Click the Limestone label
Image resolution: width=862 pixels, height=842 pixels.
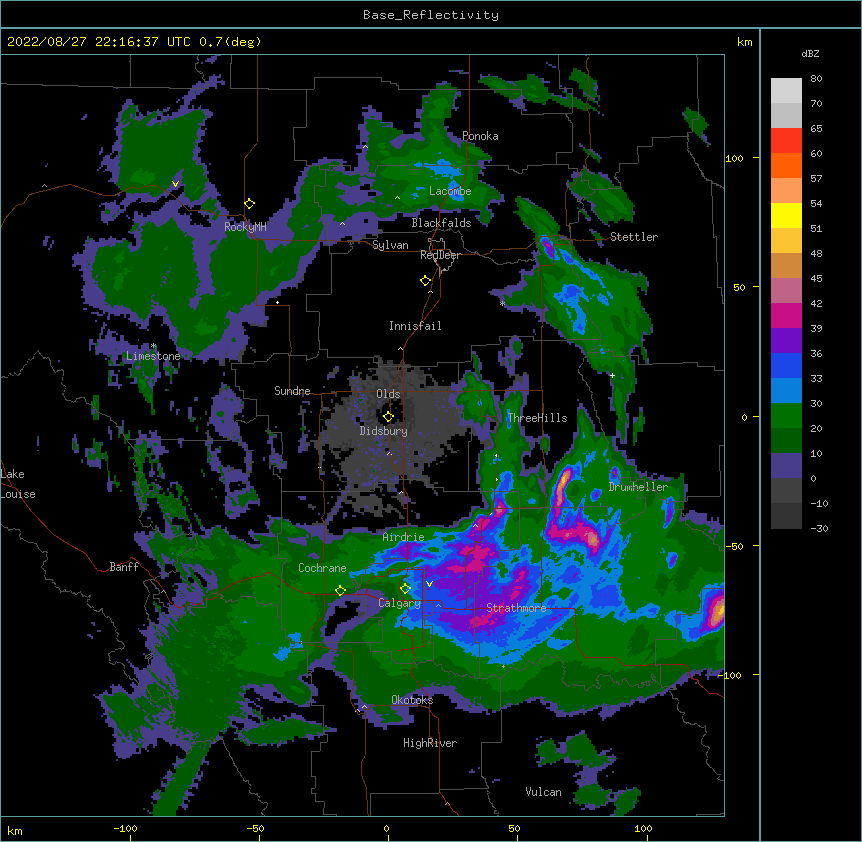click(x=153, y=356)
